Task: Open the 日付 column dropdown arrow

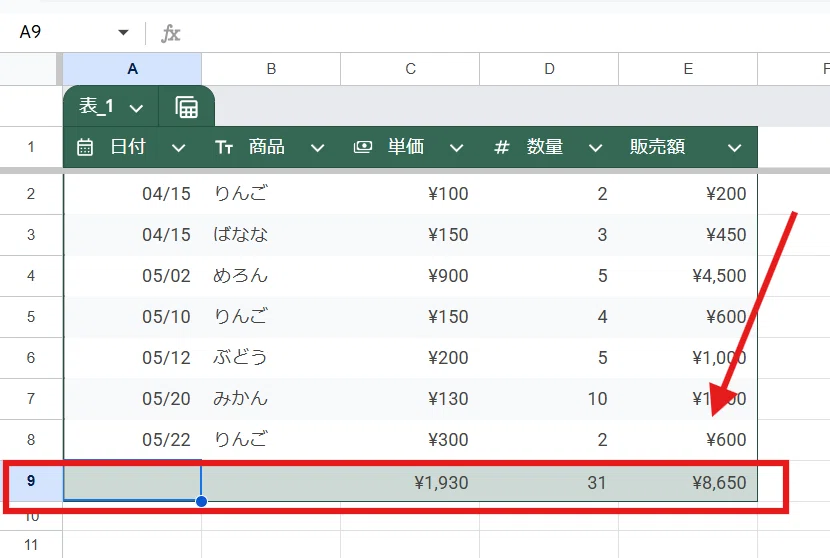Action: (x=178, y=148)
